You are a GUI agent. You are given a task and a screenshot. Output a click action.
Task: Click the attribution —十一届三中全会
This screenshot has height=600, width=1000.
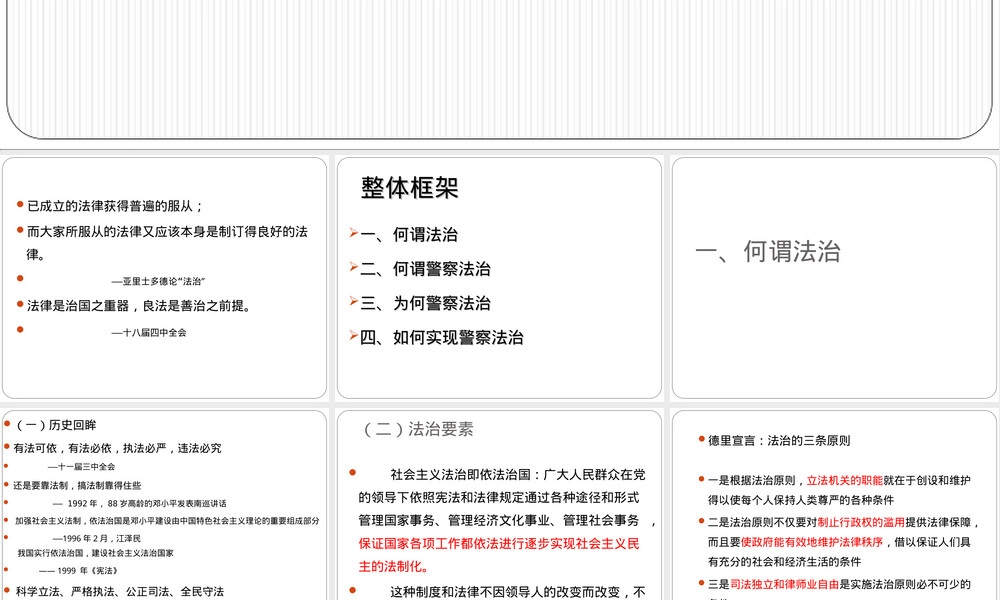[x=82, y=467]
